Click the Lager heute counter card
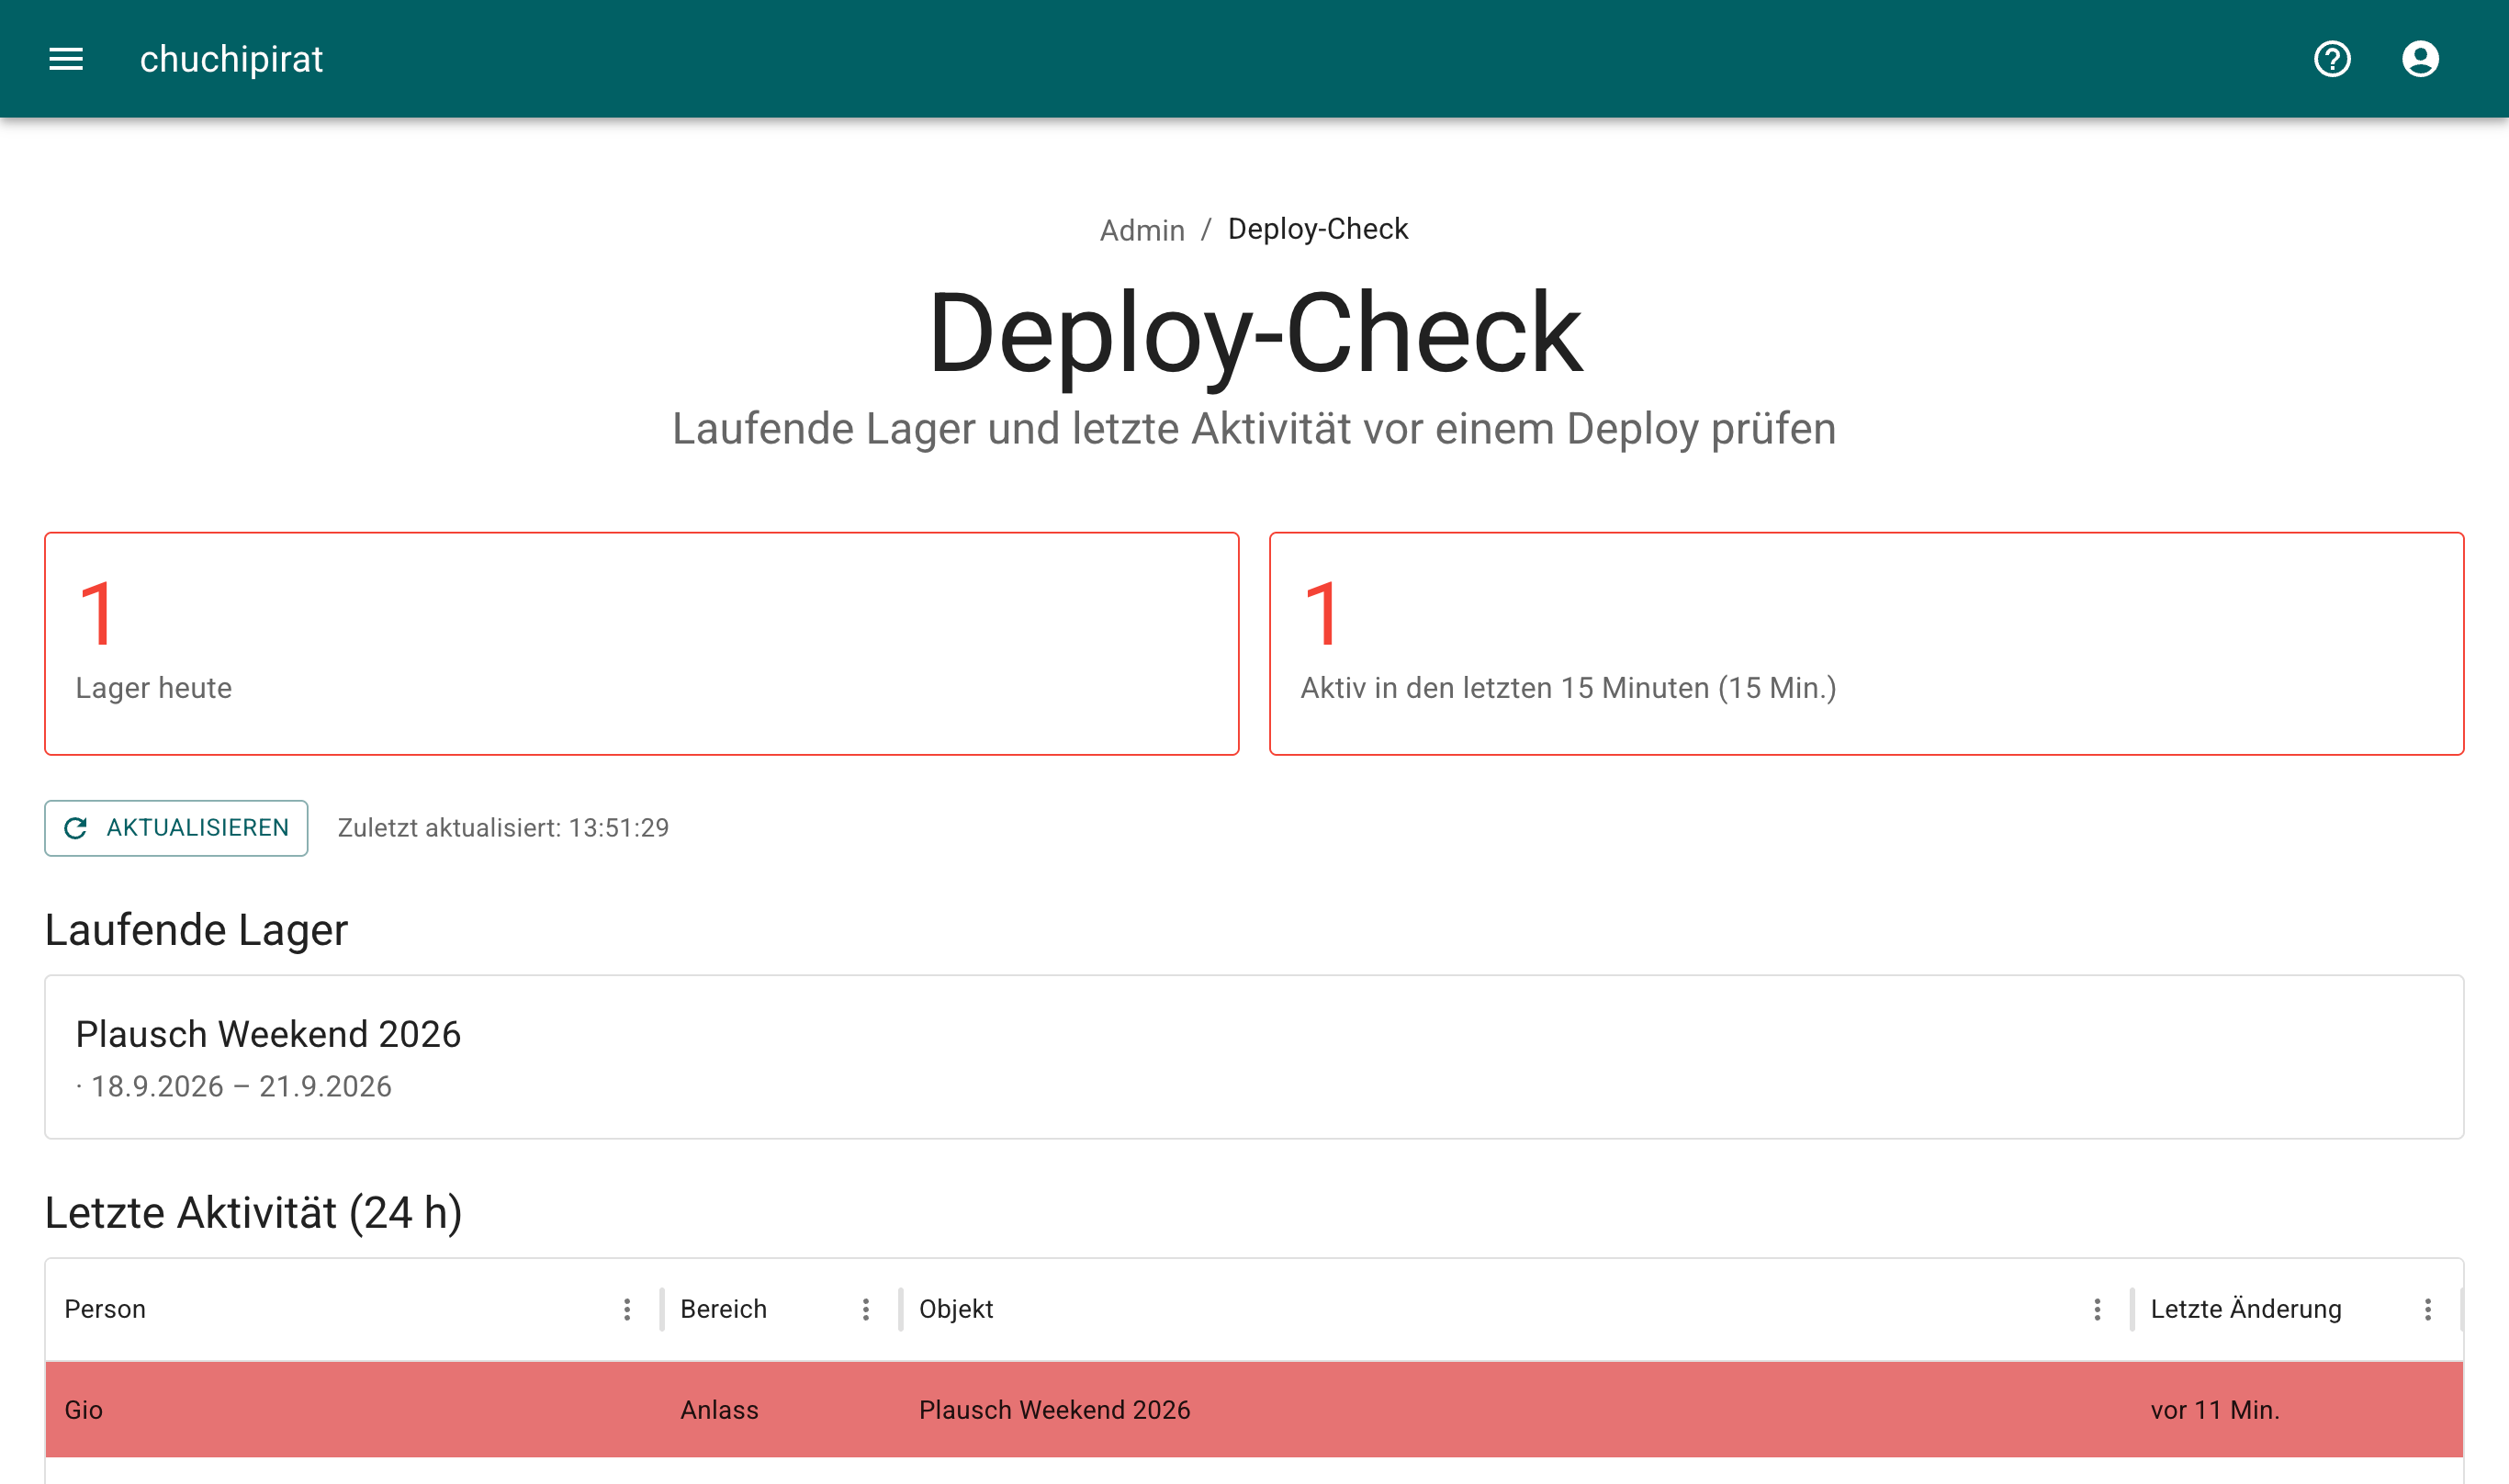The height and width of the screenshot is (1484, 2509). 641,644
